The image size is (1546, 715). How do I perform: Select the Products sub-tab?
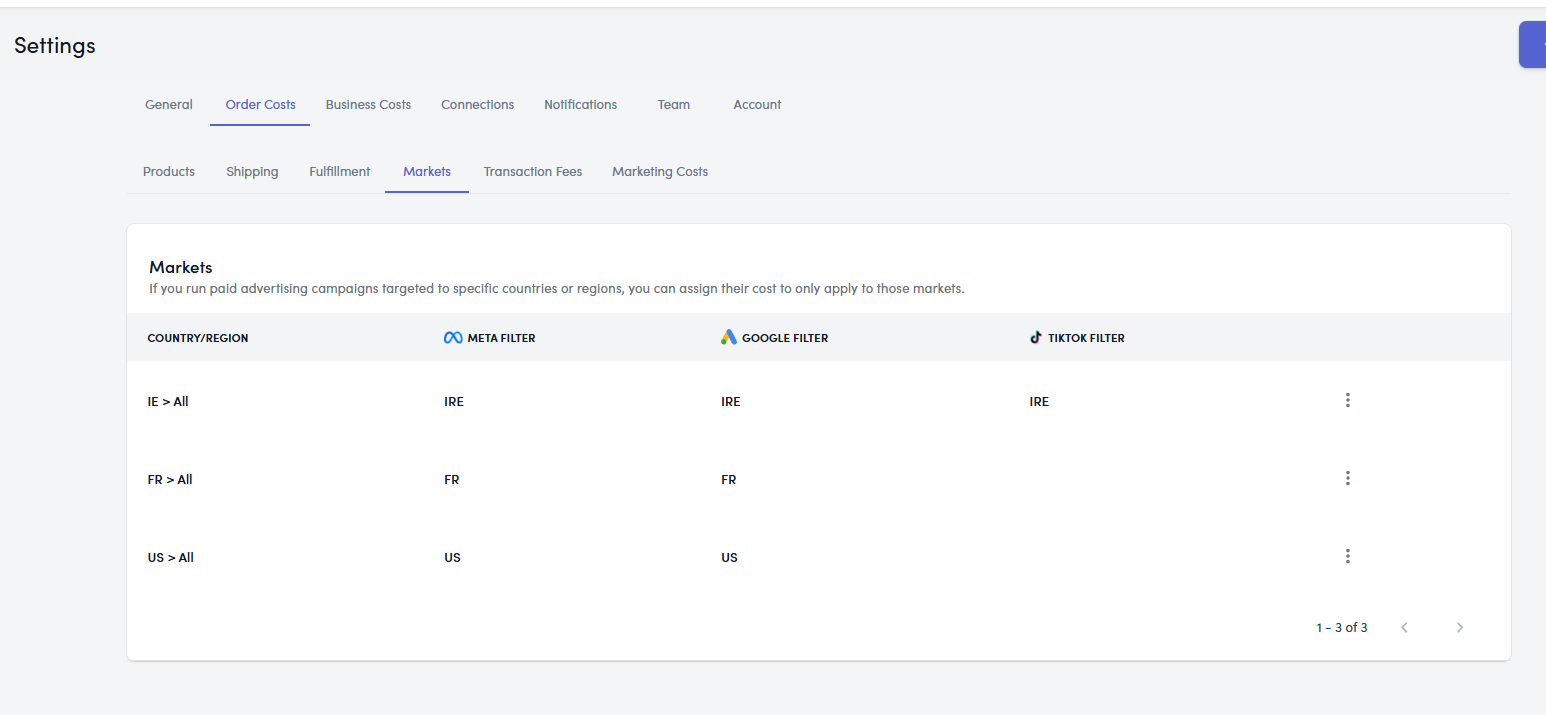pyautogui.click(x=169, y=172)
